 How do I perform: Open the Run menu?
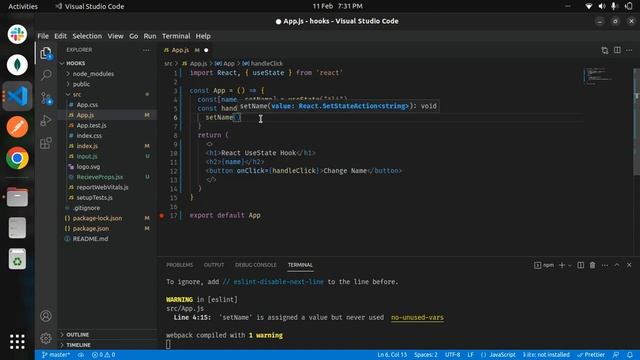click(150, 36)
